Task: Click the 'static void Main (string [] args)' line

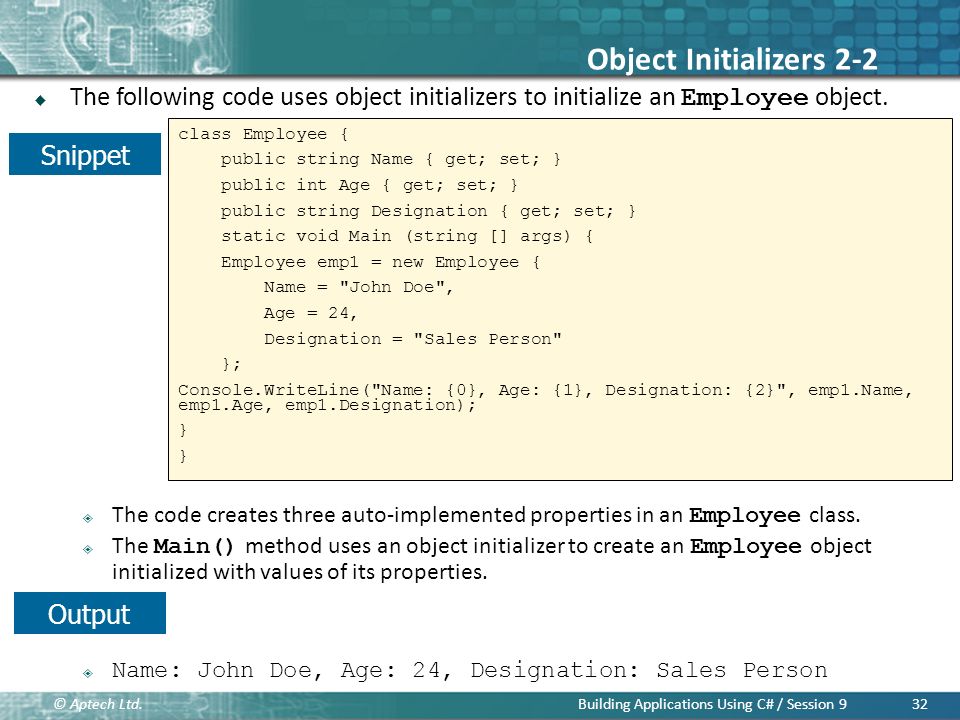Action: tap(407, 236)
